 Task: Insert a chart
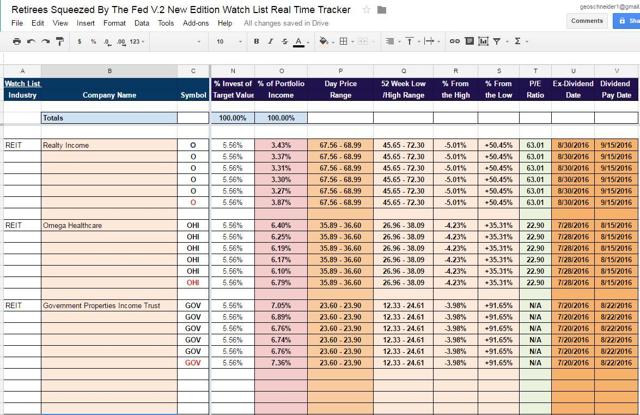483,41
